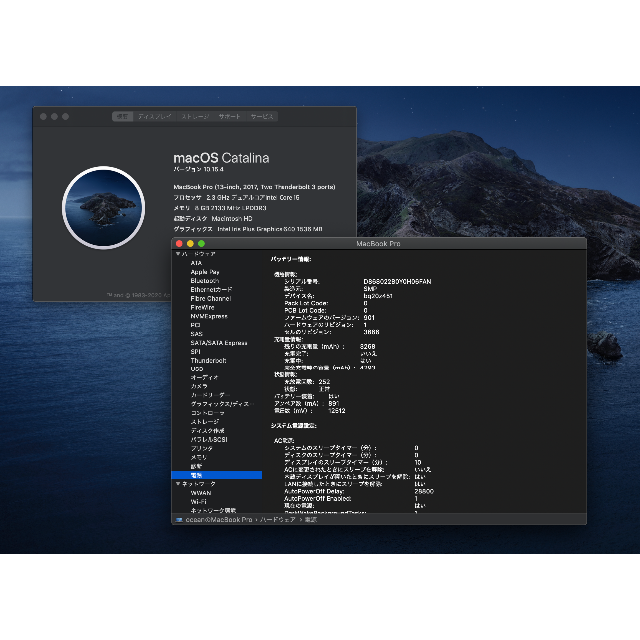Click the cycle count value 252
Image resolution: width=640 pixels, height=640 pixels.
pos(324,382)
